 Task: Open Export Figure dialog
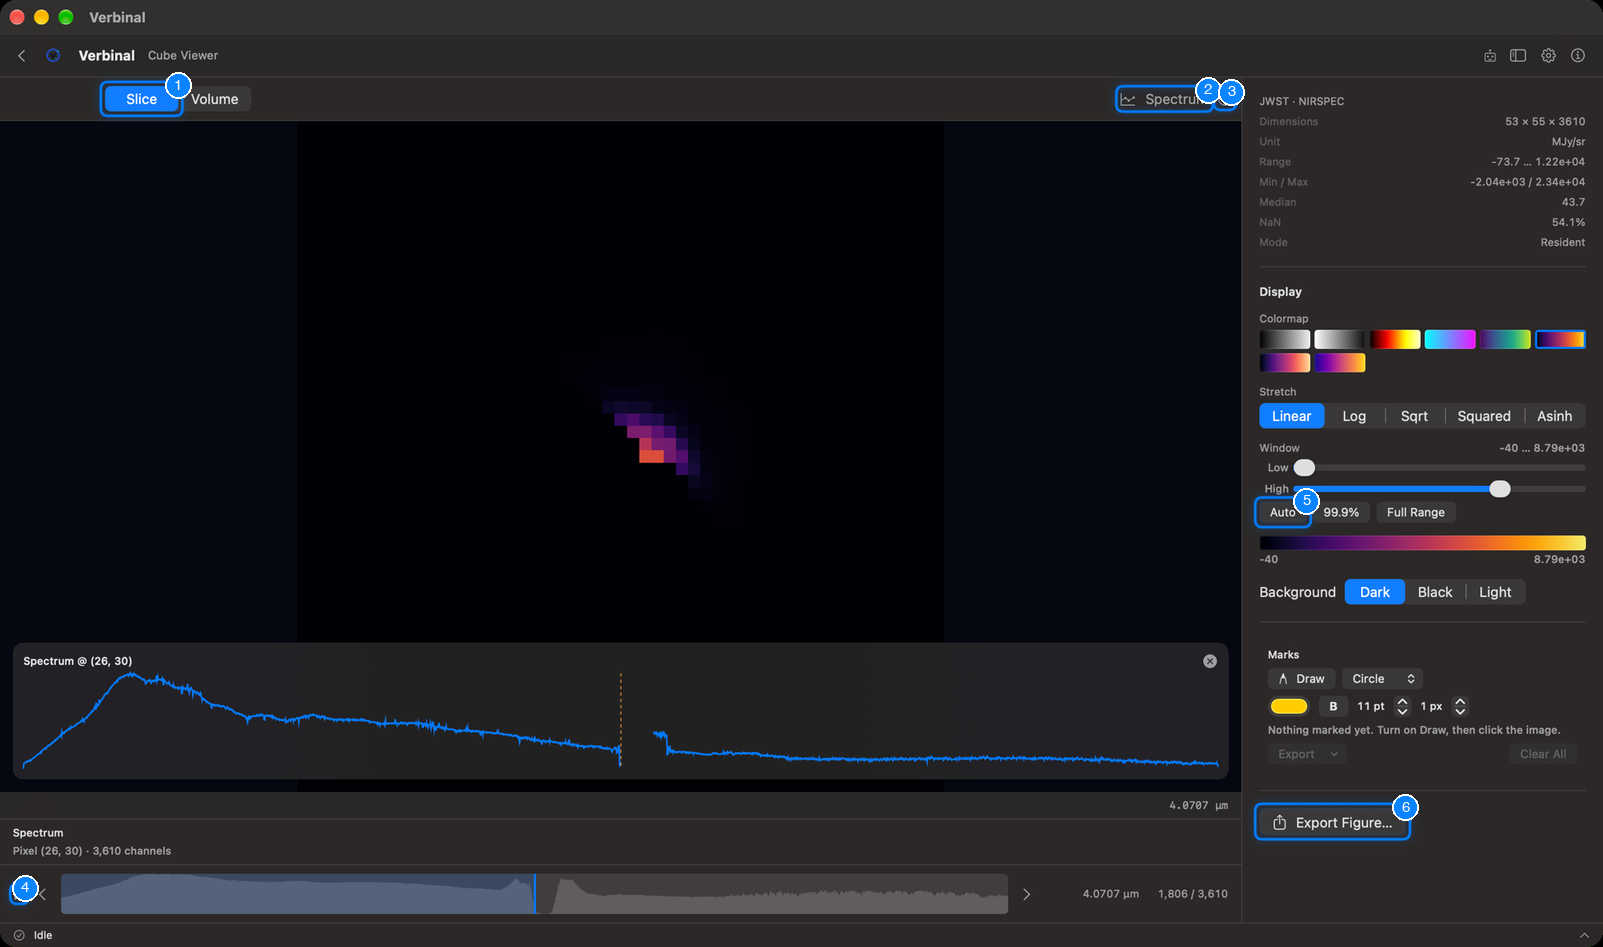(1332, 823)
